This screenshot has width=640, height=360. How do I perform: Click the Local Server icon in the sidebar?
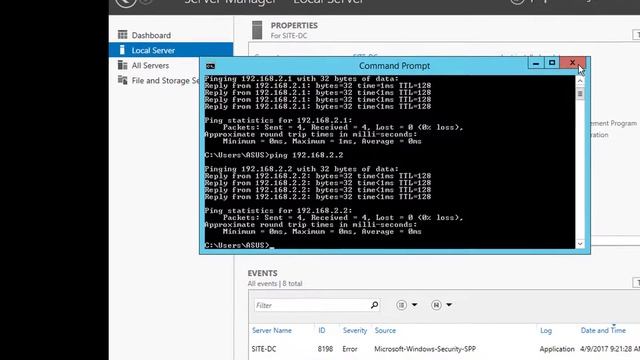coord(122,50)
